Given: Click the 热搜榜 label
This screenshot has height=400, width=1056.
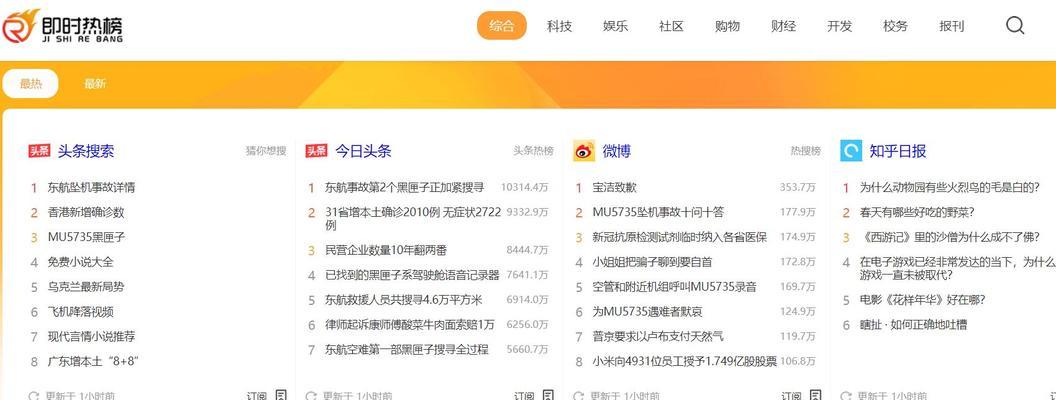Looking at the screenshot, I should pyautogui.click(x=805, y=151).
